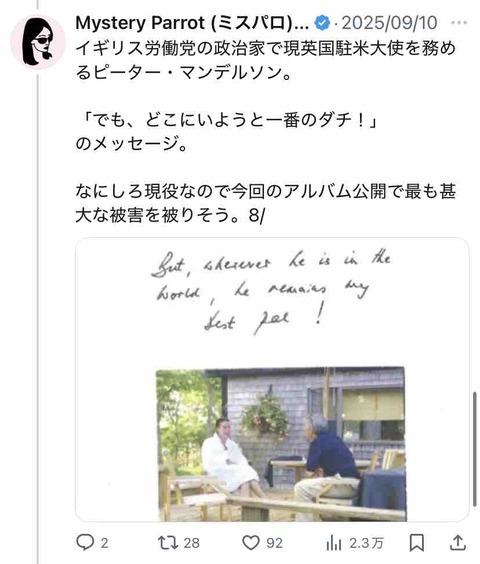The width and height of the screenshot is (480, 564).
Task: Click the blue verified badge
Action: pyautogui.click(x=322, y=23)
